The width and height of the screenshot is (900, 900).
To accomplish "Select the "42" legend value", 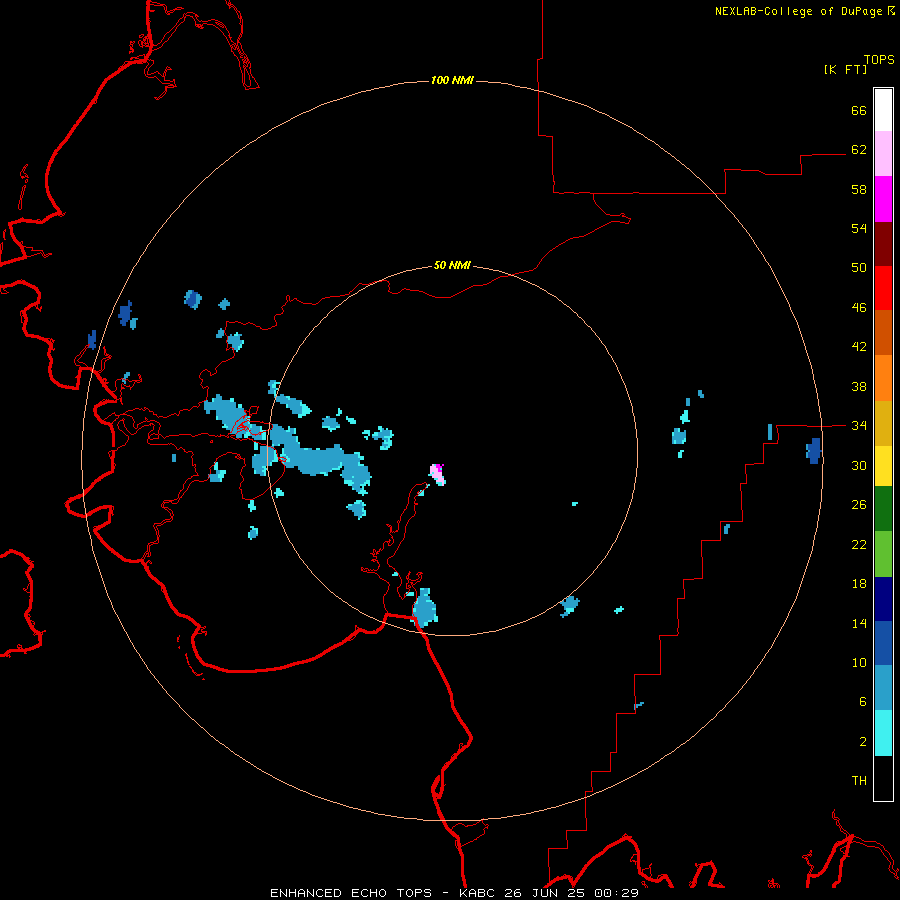I will pyautogui.click(x=859, y=347).
